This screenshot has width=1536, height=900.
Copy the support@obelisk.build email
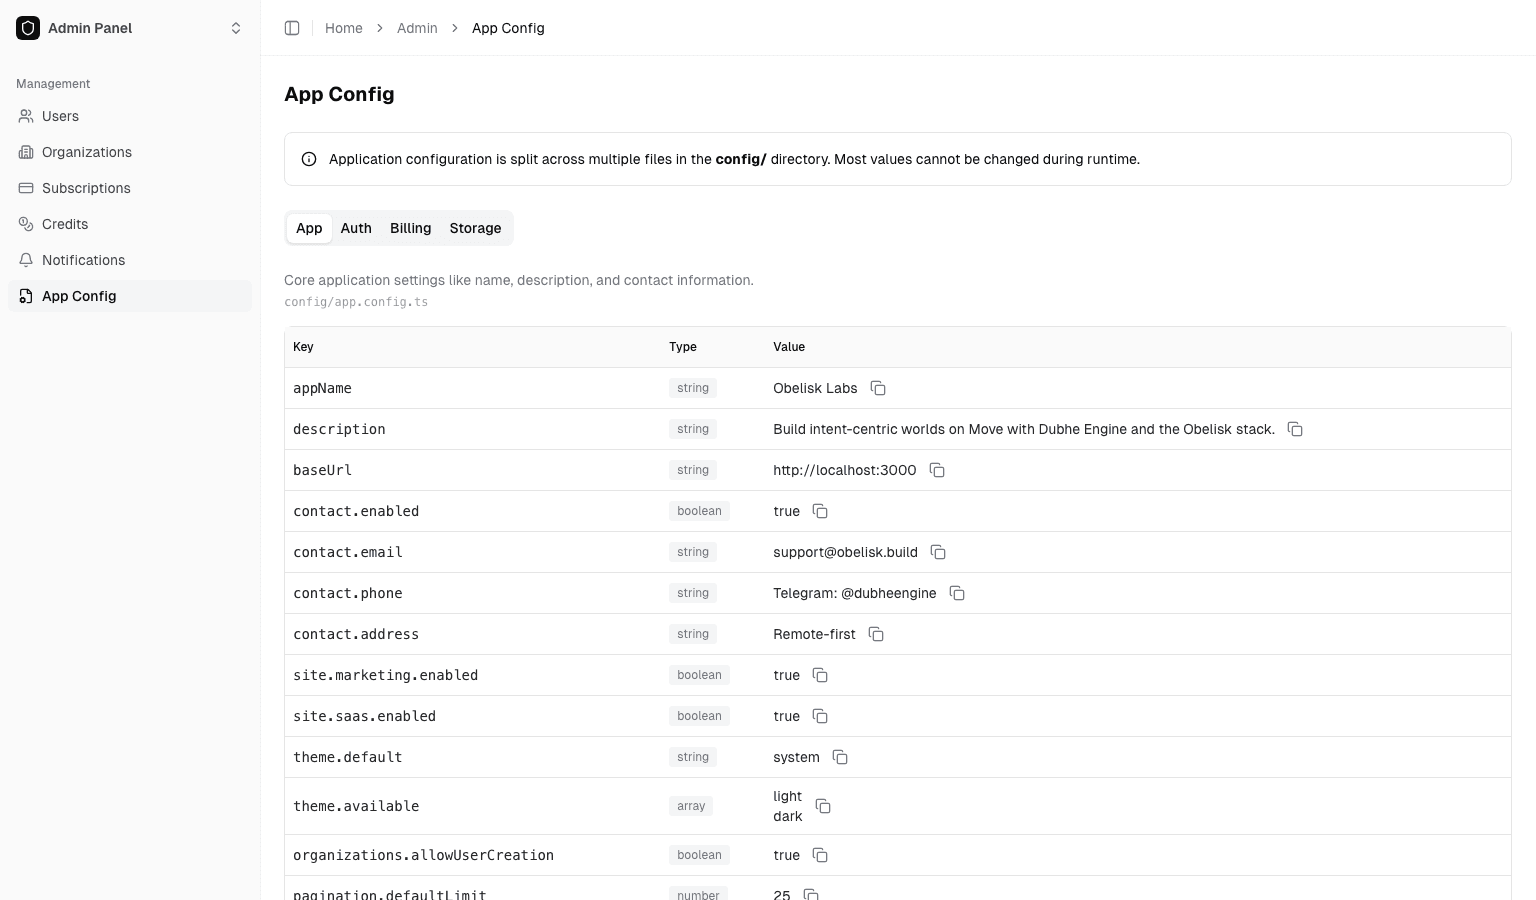tap(938, 552)
